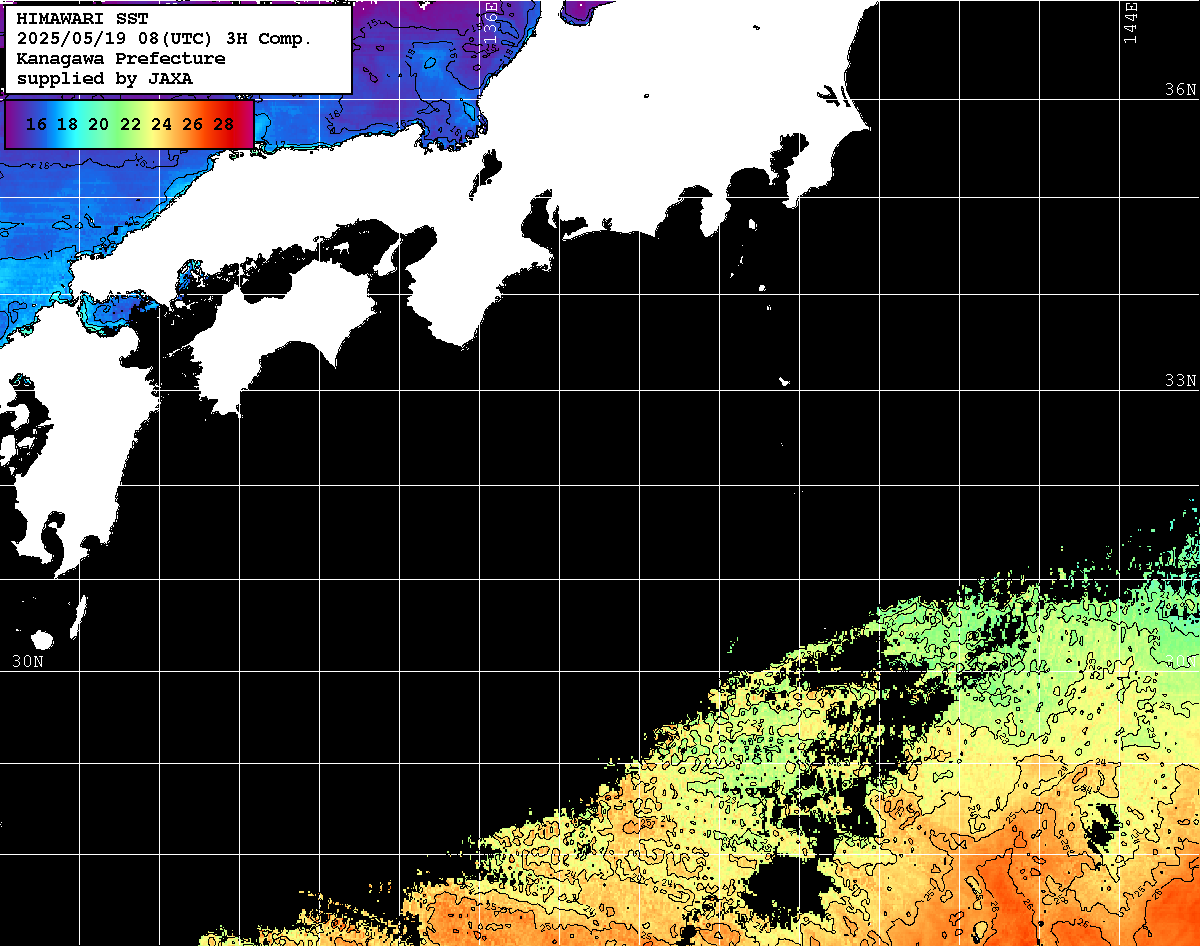Select the 28 value on the color scale
This screenshot has height=946, width=1200.
pyautogui.click(x=224, y=124)
